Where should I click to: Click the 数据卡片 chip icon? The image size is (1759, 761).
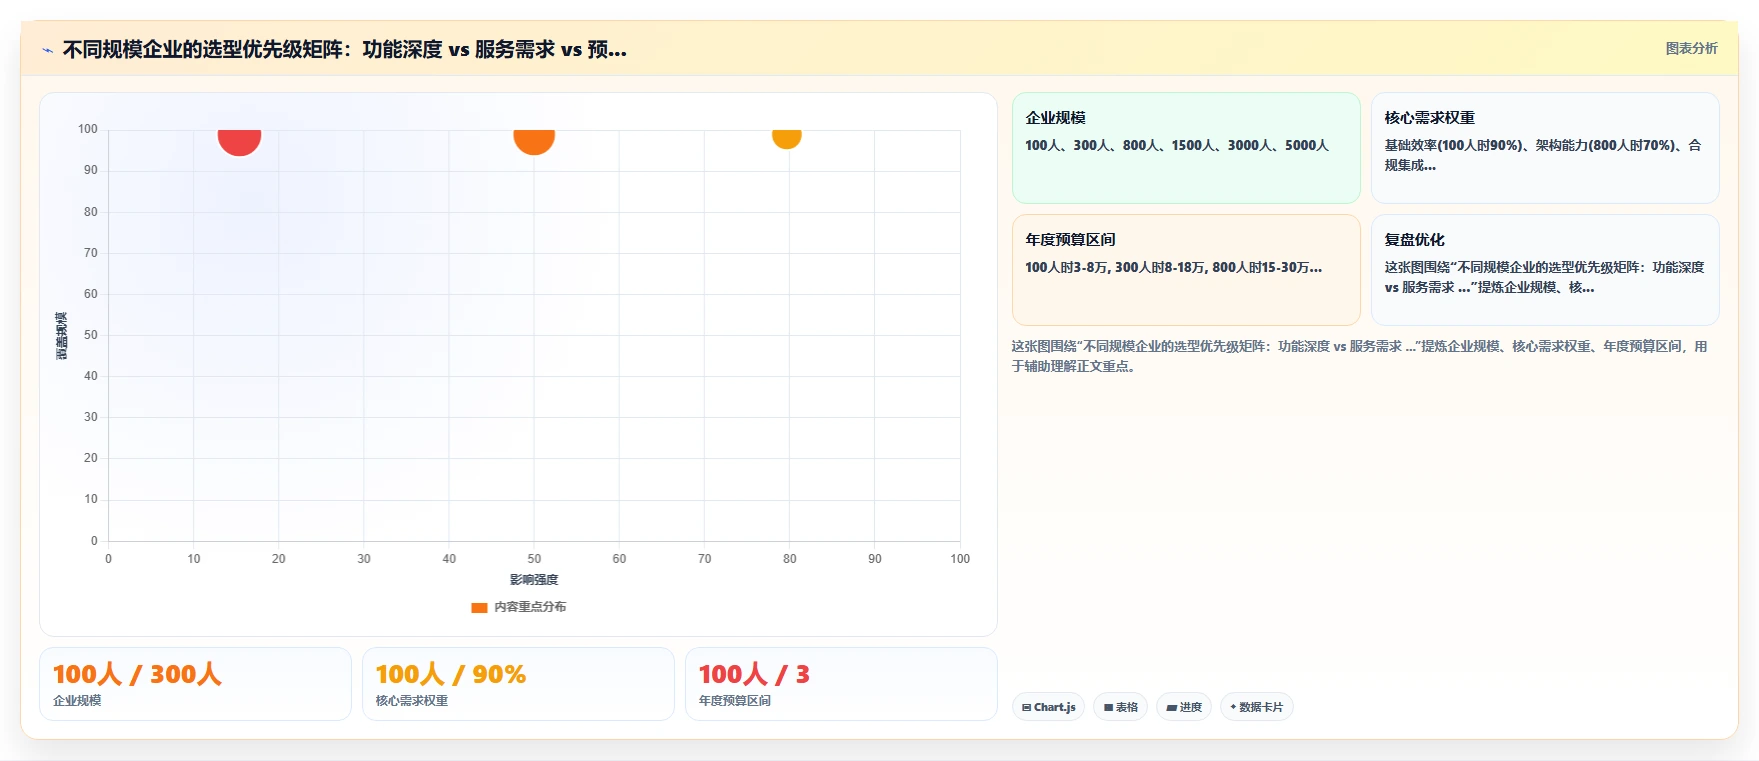click(x=1233, y=707)
